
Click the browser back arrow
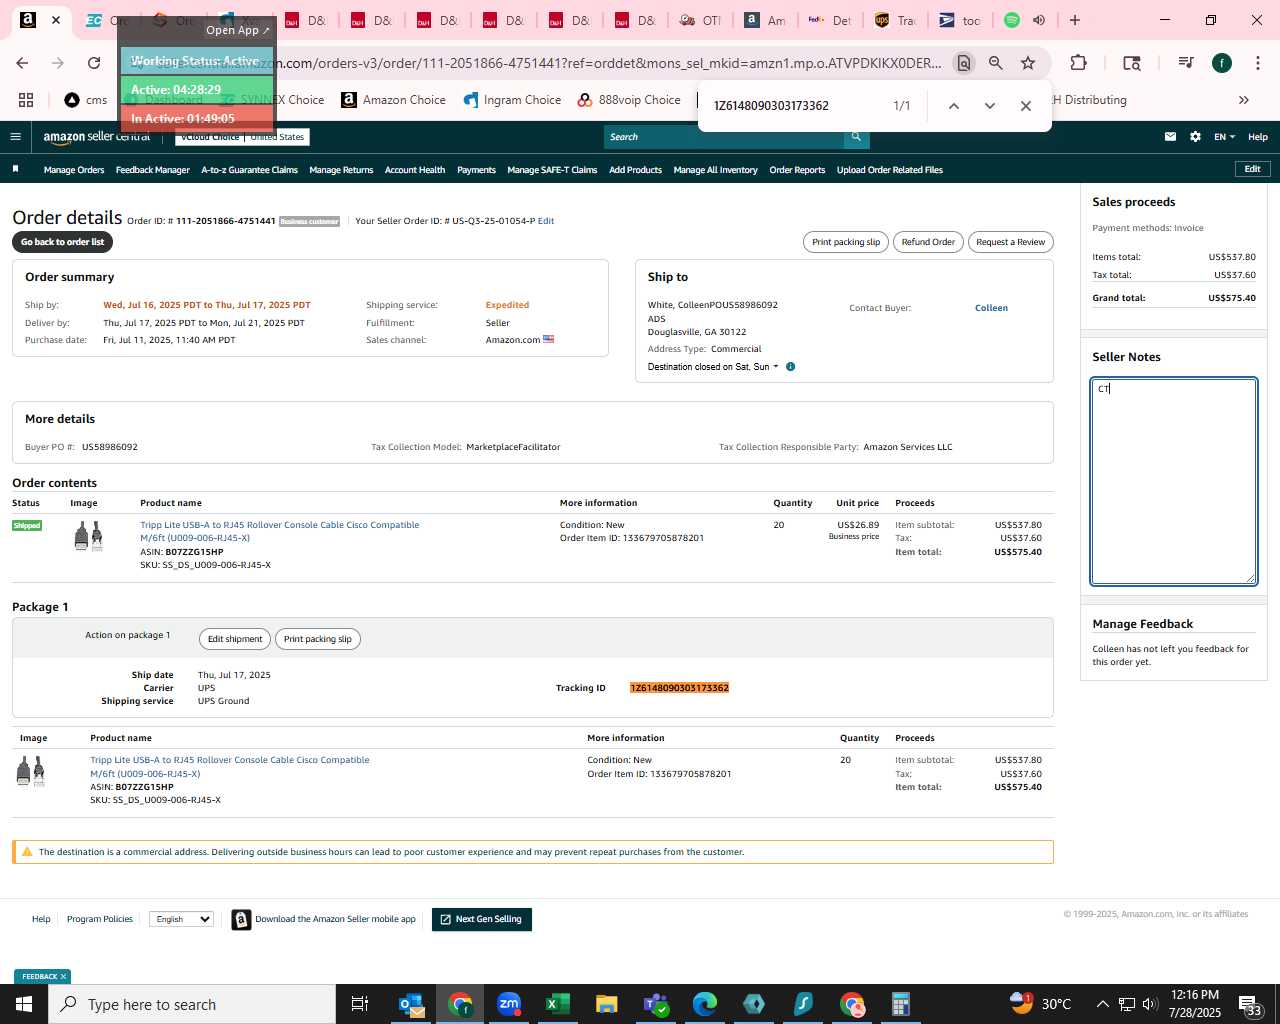click(x=22, y=63)
